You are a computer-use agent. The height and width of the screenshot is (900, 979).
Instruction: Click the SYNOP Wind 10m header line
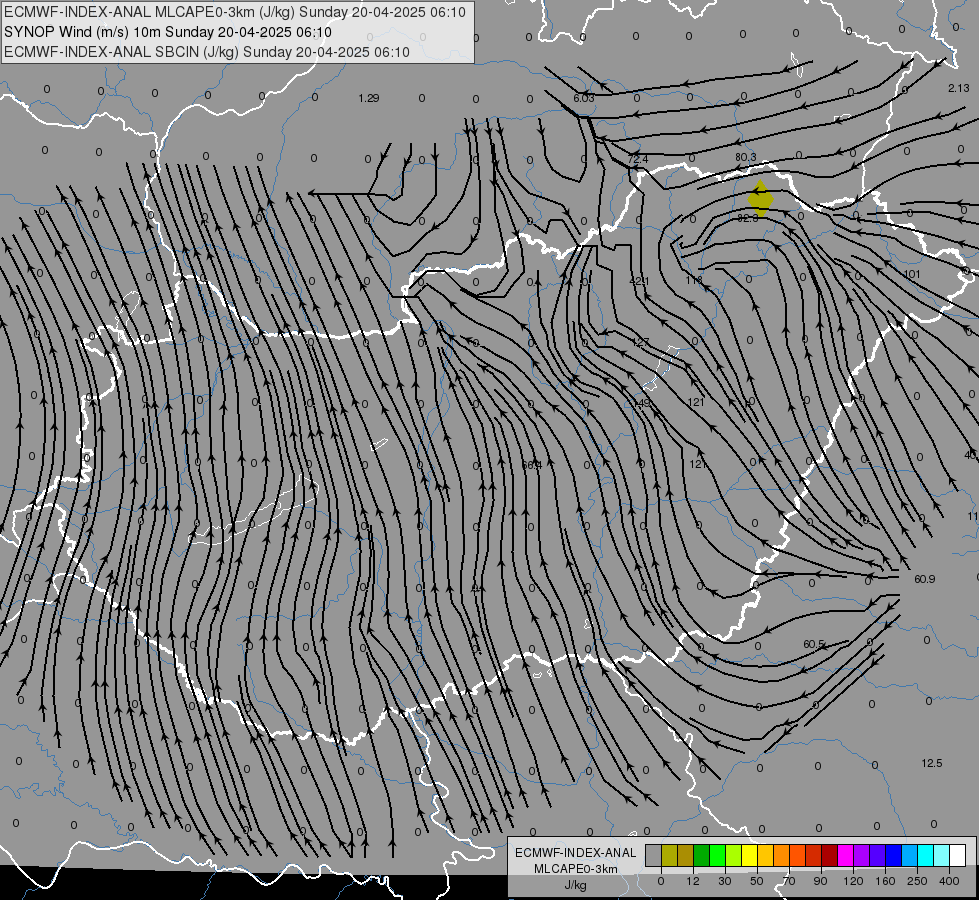pos(168,32)
